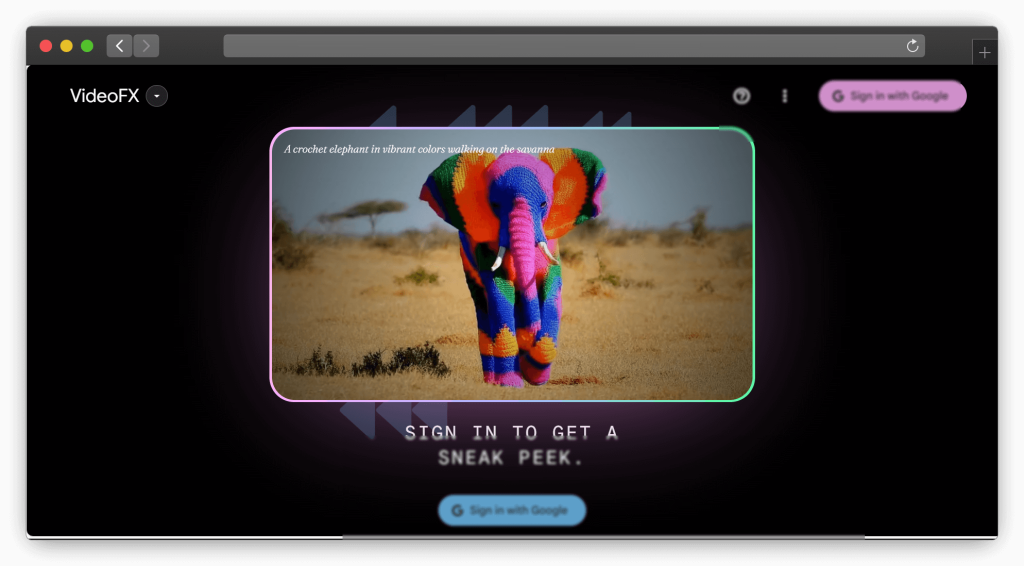Click the yellow minimize window button
This screenshot has height=566, width=1024.
click(x=66, y=46)
